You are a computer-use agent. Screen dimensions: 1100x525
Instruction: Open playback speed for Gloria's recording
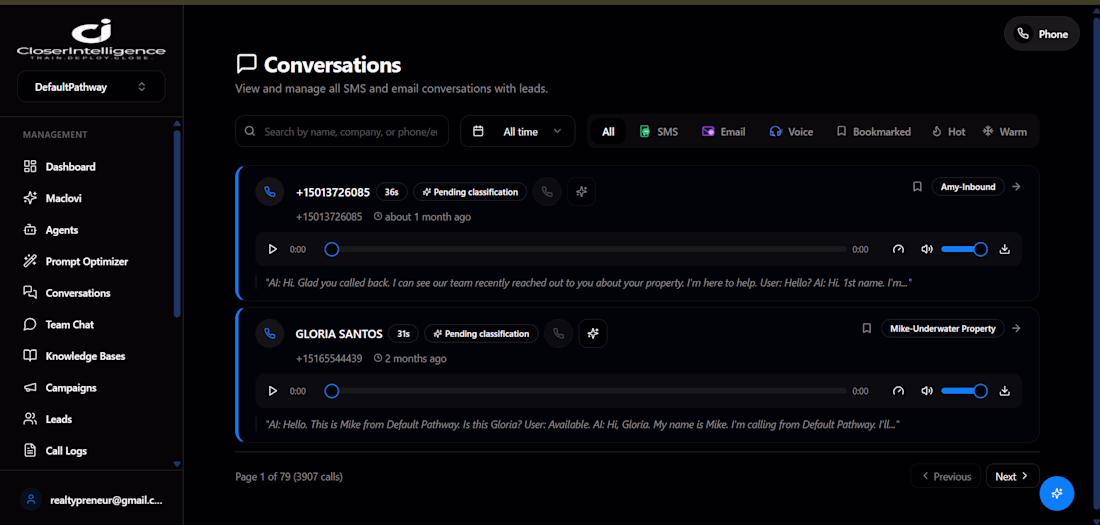click(898, 391)
